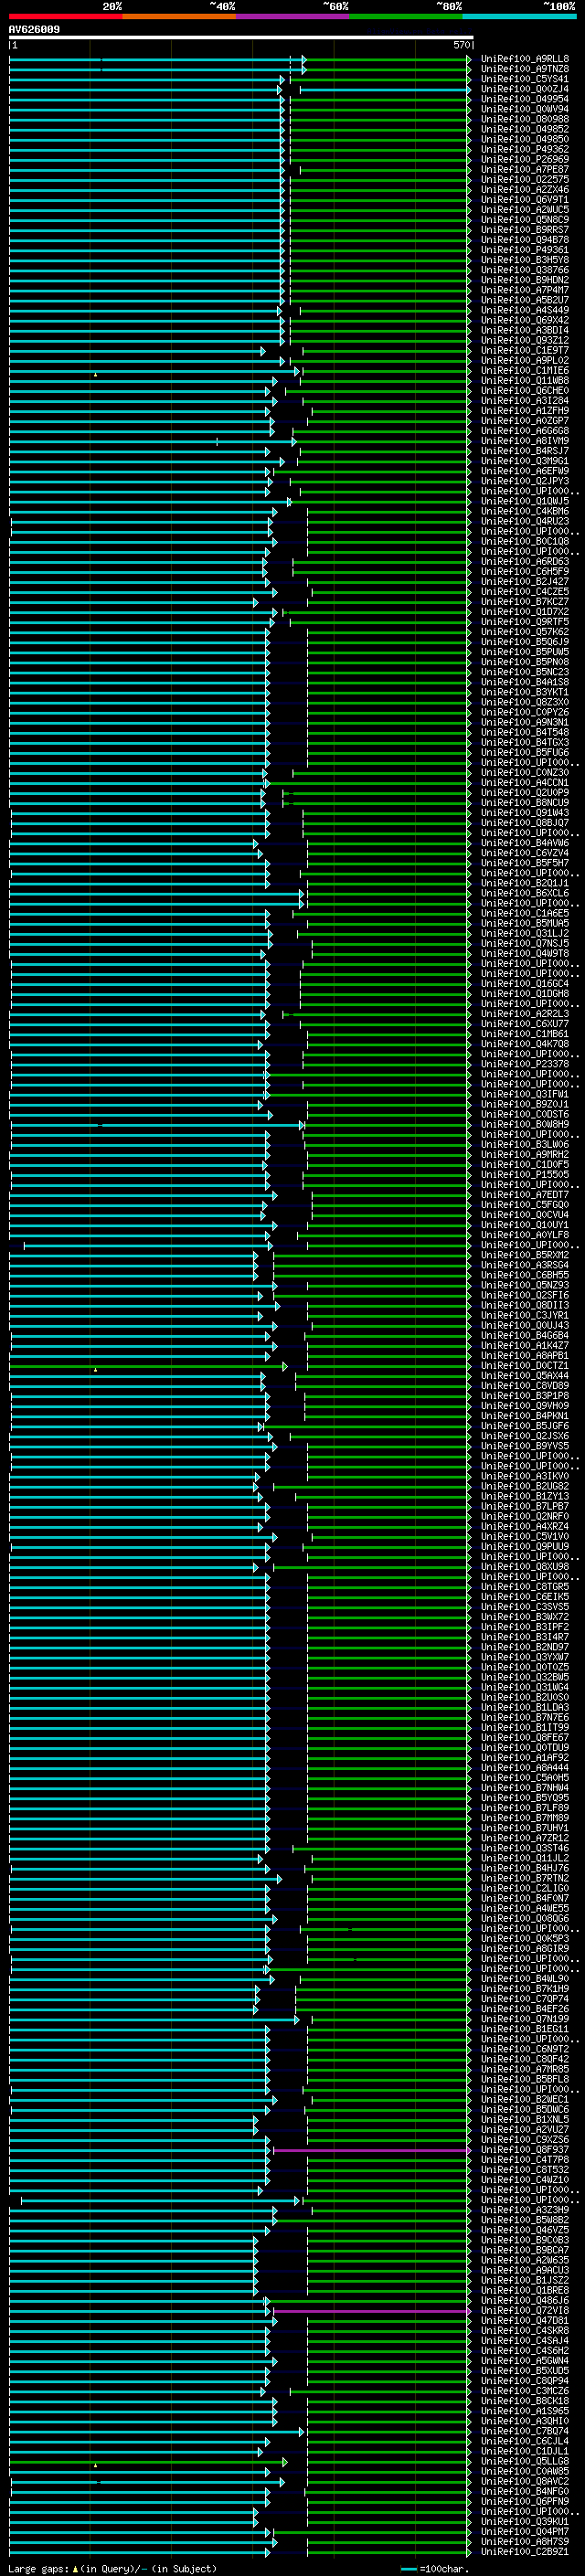Open the UniRef100_B5JGF6 entry
The image size is (585, 2576).
[x=525, y=1426]
